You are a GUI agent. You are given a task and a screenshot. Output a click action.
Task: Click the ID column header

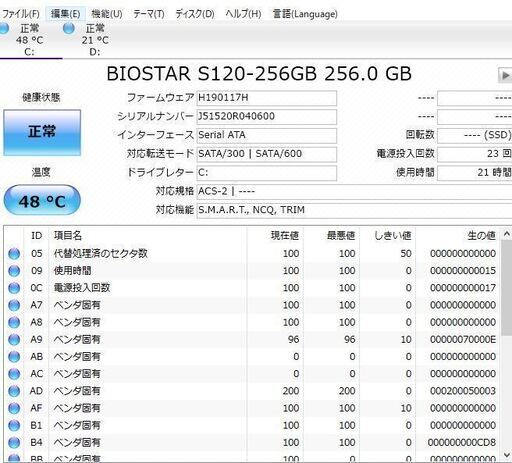click(37, 236)
